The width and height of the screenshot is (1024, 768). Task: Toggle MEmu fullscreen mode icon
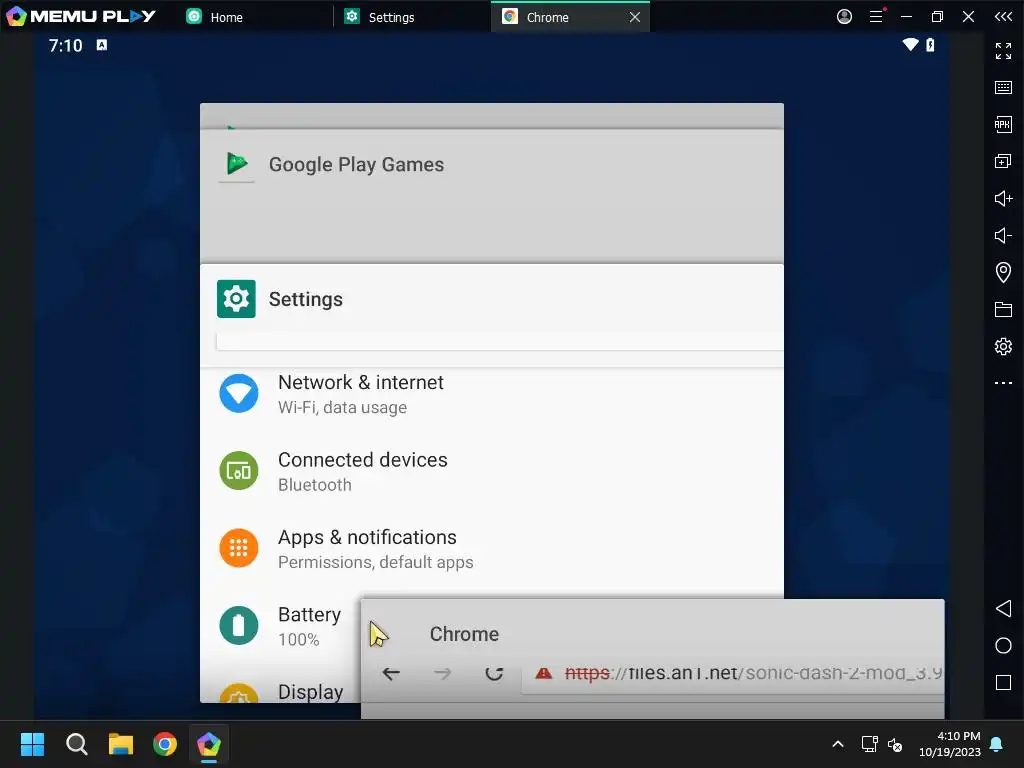1003,51
